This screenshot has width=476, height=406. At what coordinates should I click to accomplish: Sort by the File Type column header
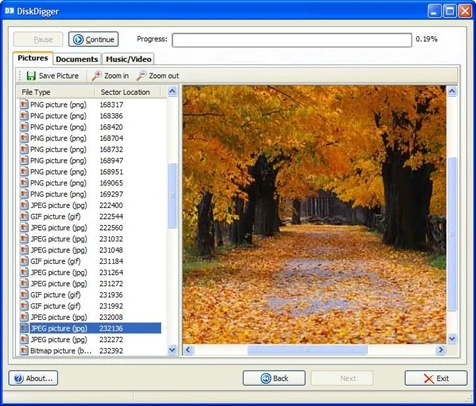pos(56,92)
